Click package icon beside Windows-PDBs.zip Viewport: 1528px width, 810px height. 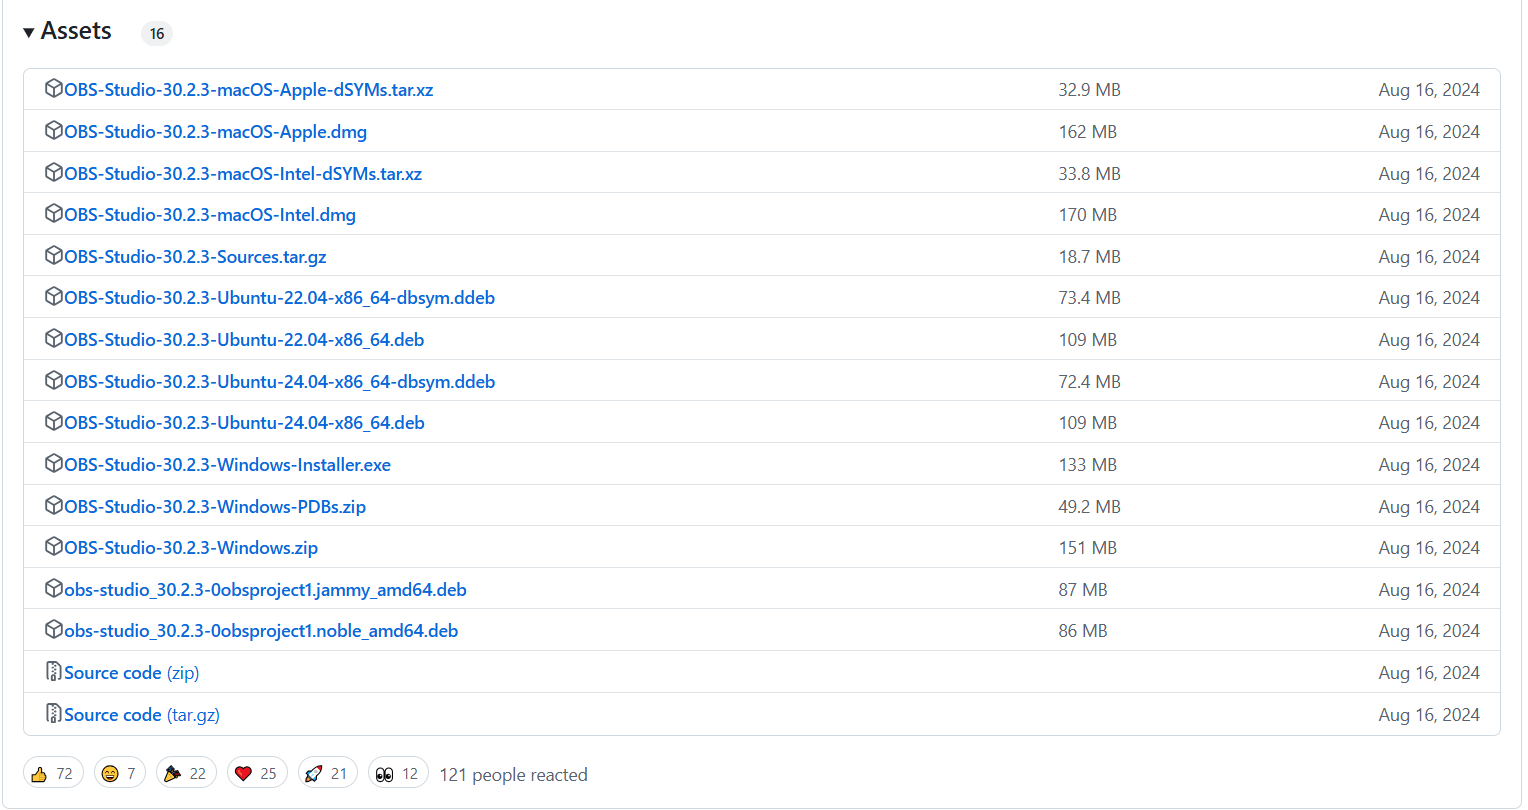pyautogui.click(x=54, y=506)
